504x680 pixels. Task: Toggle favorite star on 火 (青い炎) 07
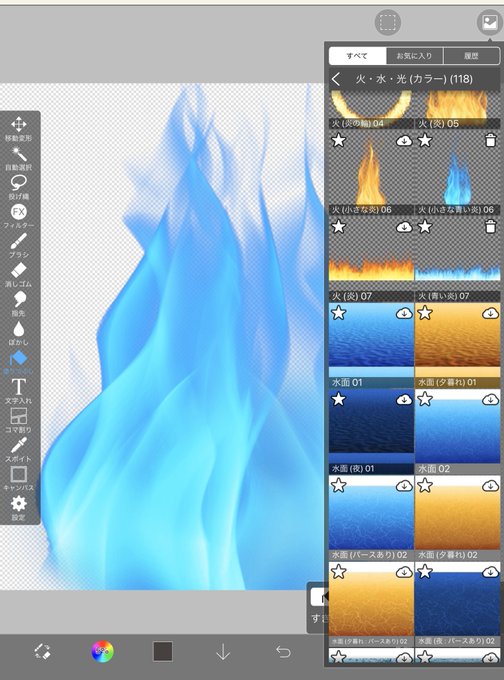(x=425, y=226)
